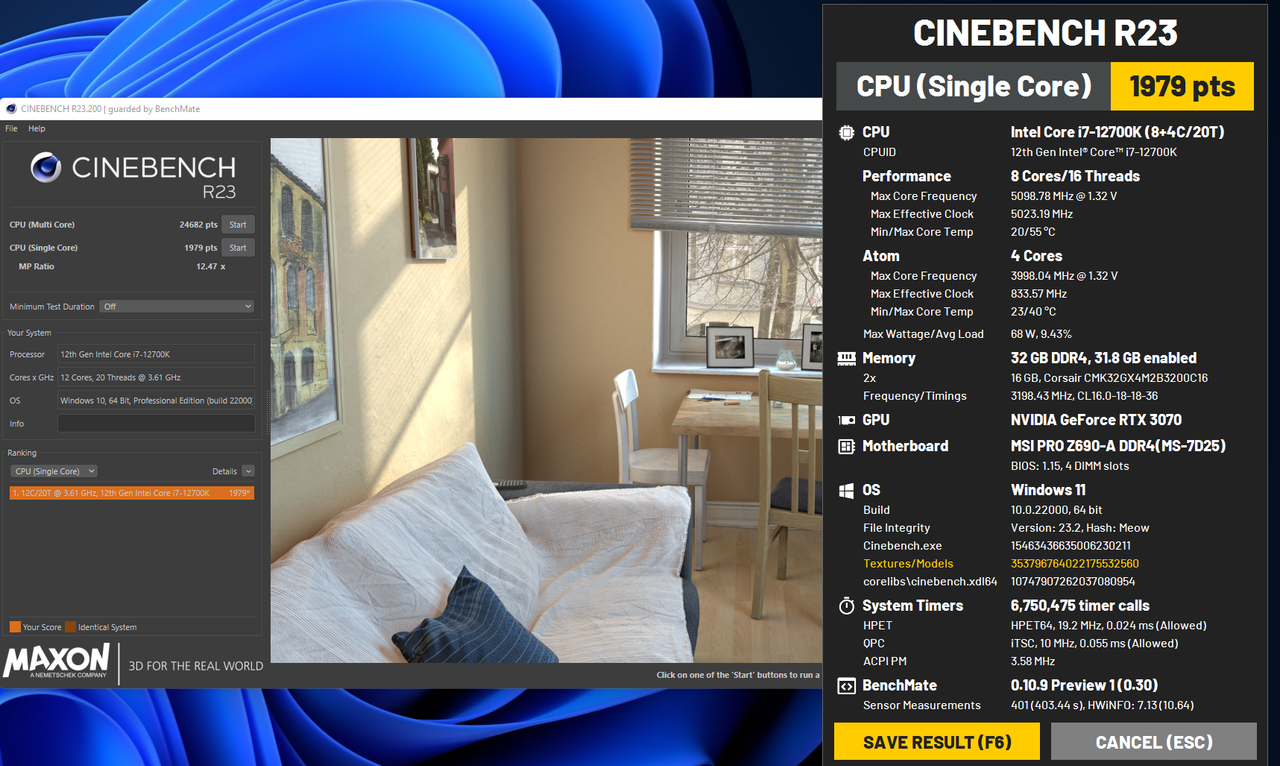Click the MP Ratio 12.47 x value
The image size is (1280, 766).
click(x=210, y=266)
